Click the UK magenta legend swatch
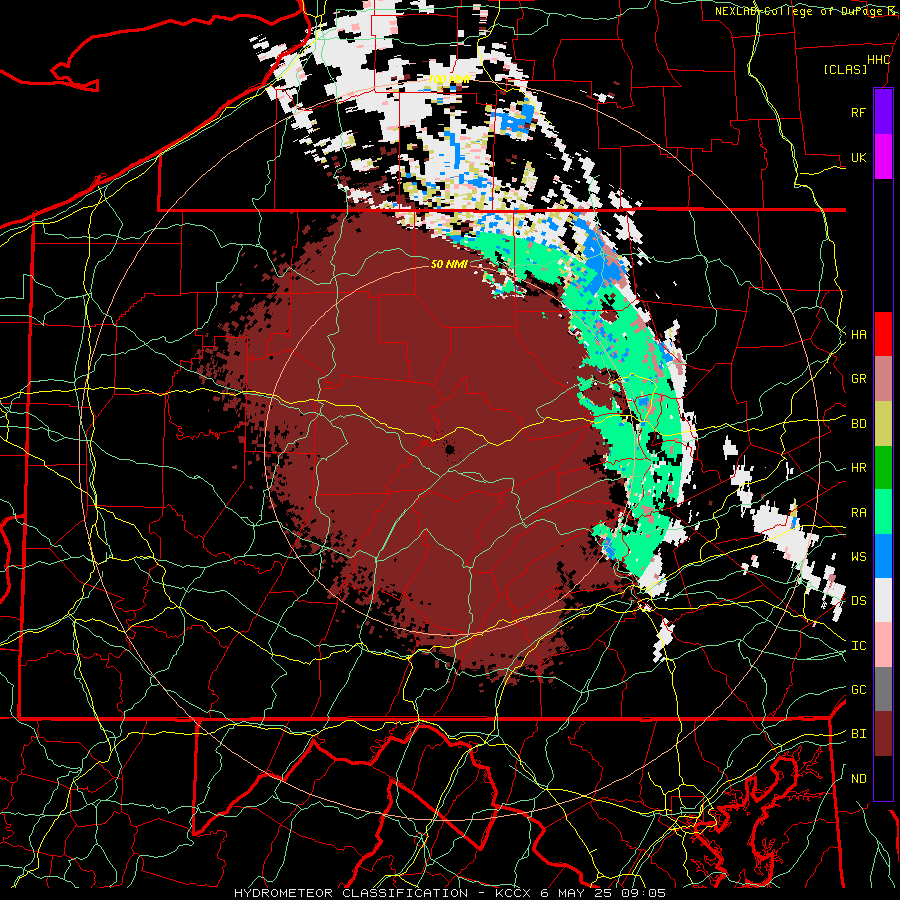The image size is (900, 900). pyautogui.click(x=883, y=157)
